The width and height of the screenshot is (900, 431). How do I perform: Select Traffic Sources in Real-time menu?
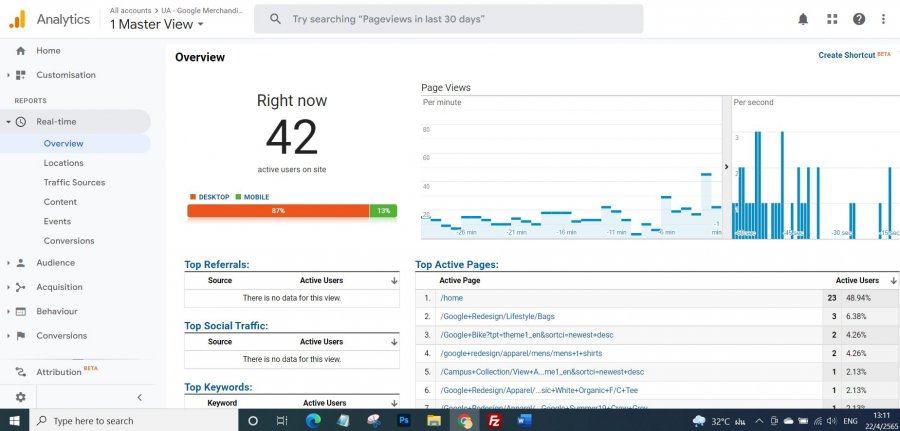pos(74,182)
